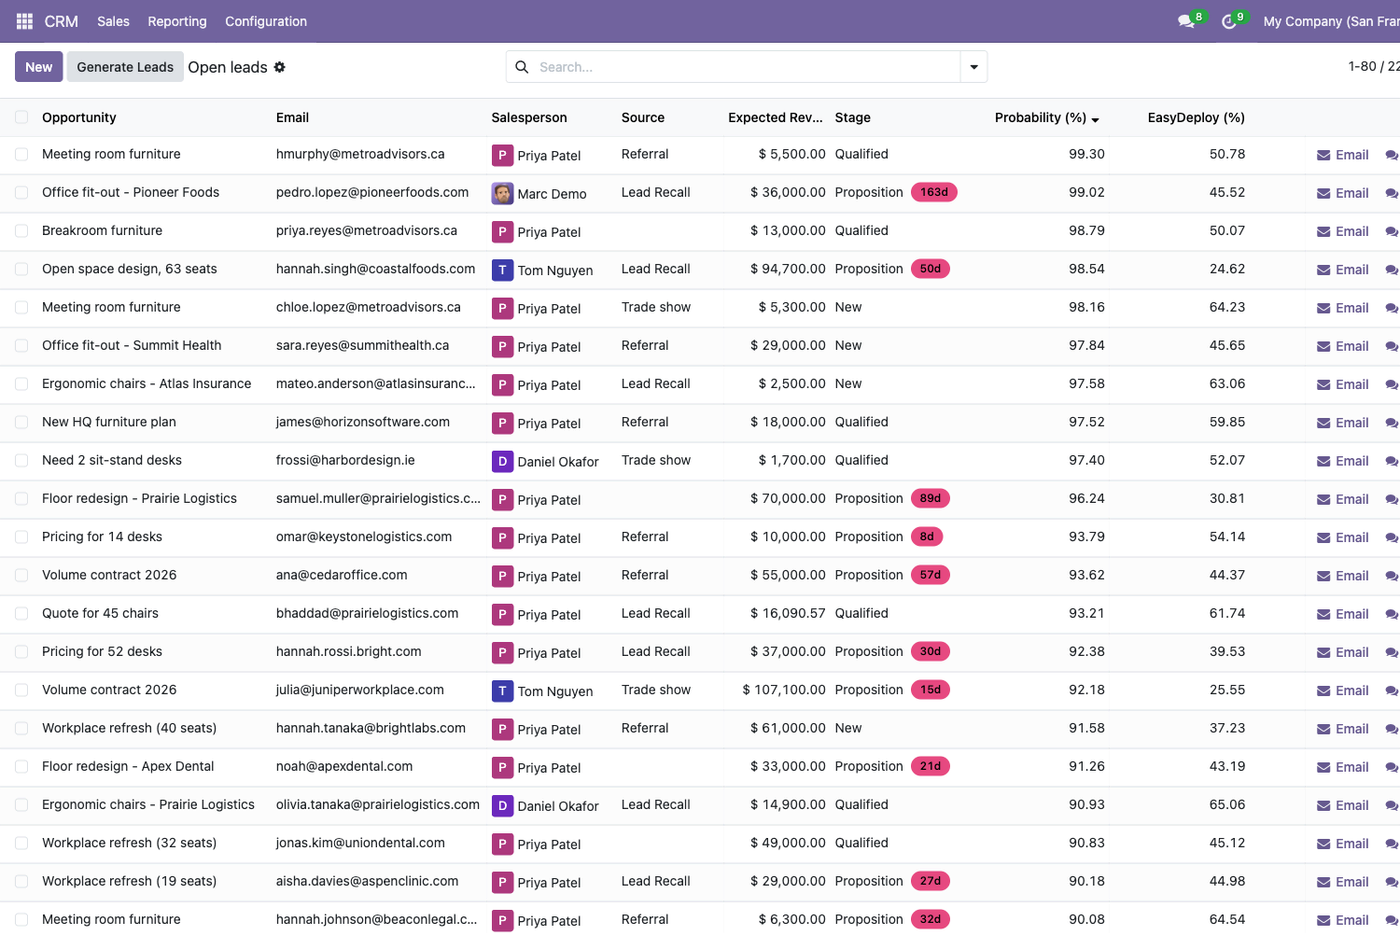Expand the search options dropdown arrow
The height and width of the screenshot is (933, 1400).
tap(974, 67)
